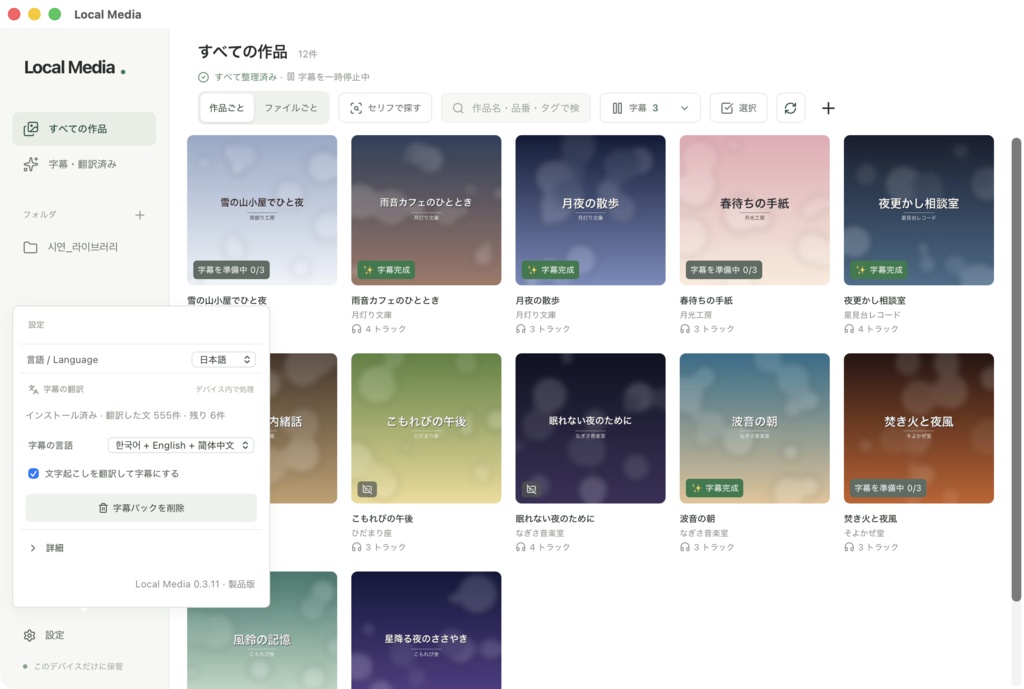
Task: Click the セリフで探す button
Action: pyautogui.click(x=385, y=108)
